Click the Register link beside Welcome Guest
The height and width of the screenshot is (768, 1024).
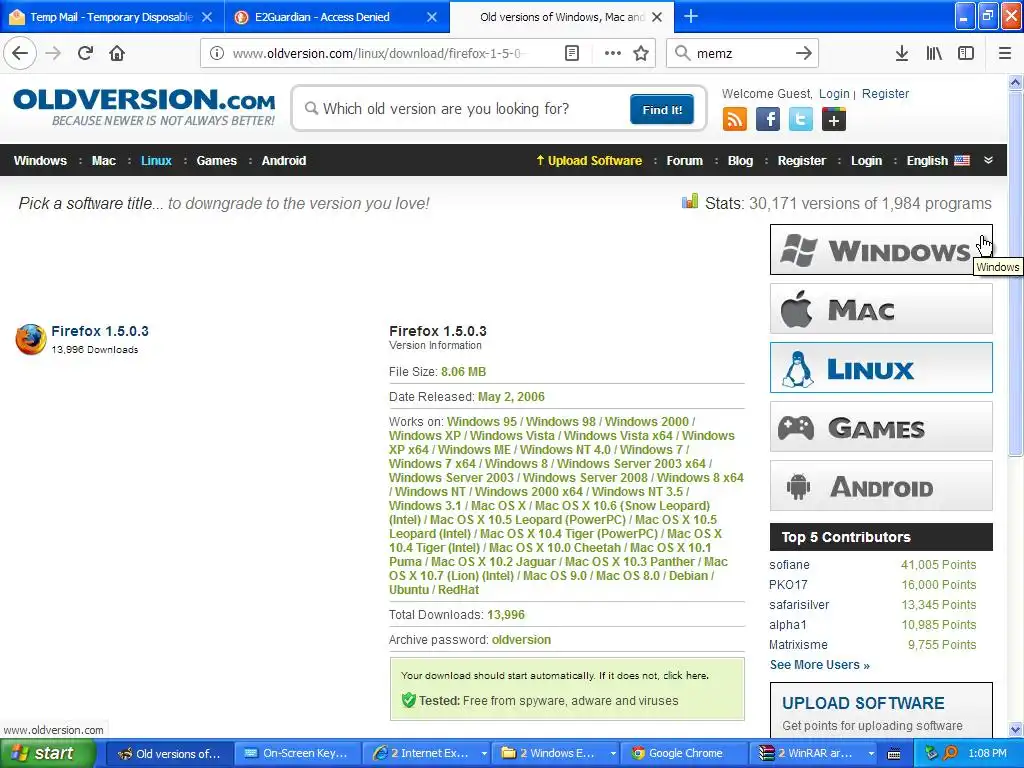(886, 94)
